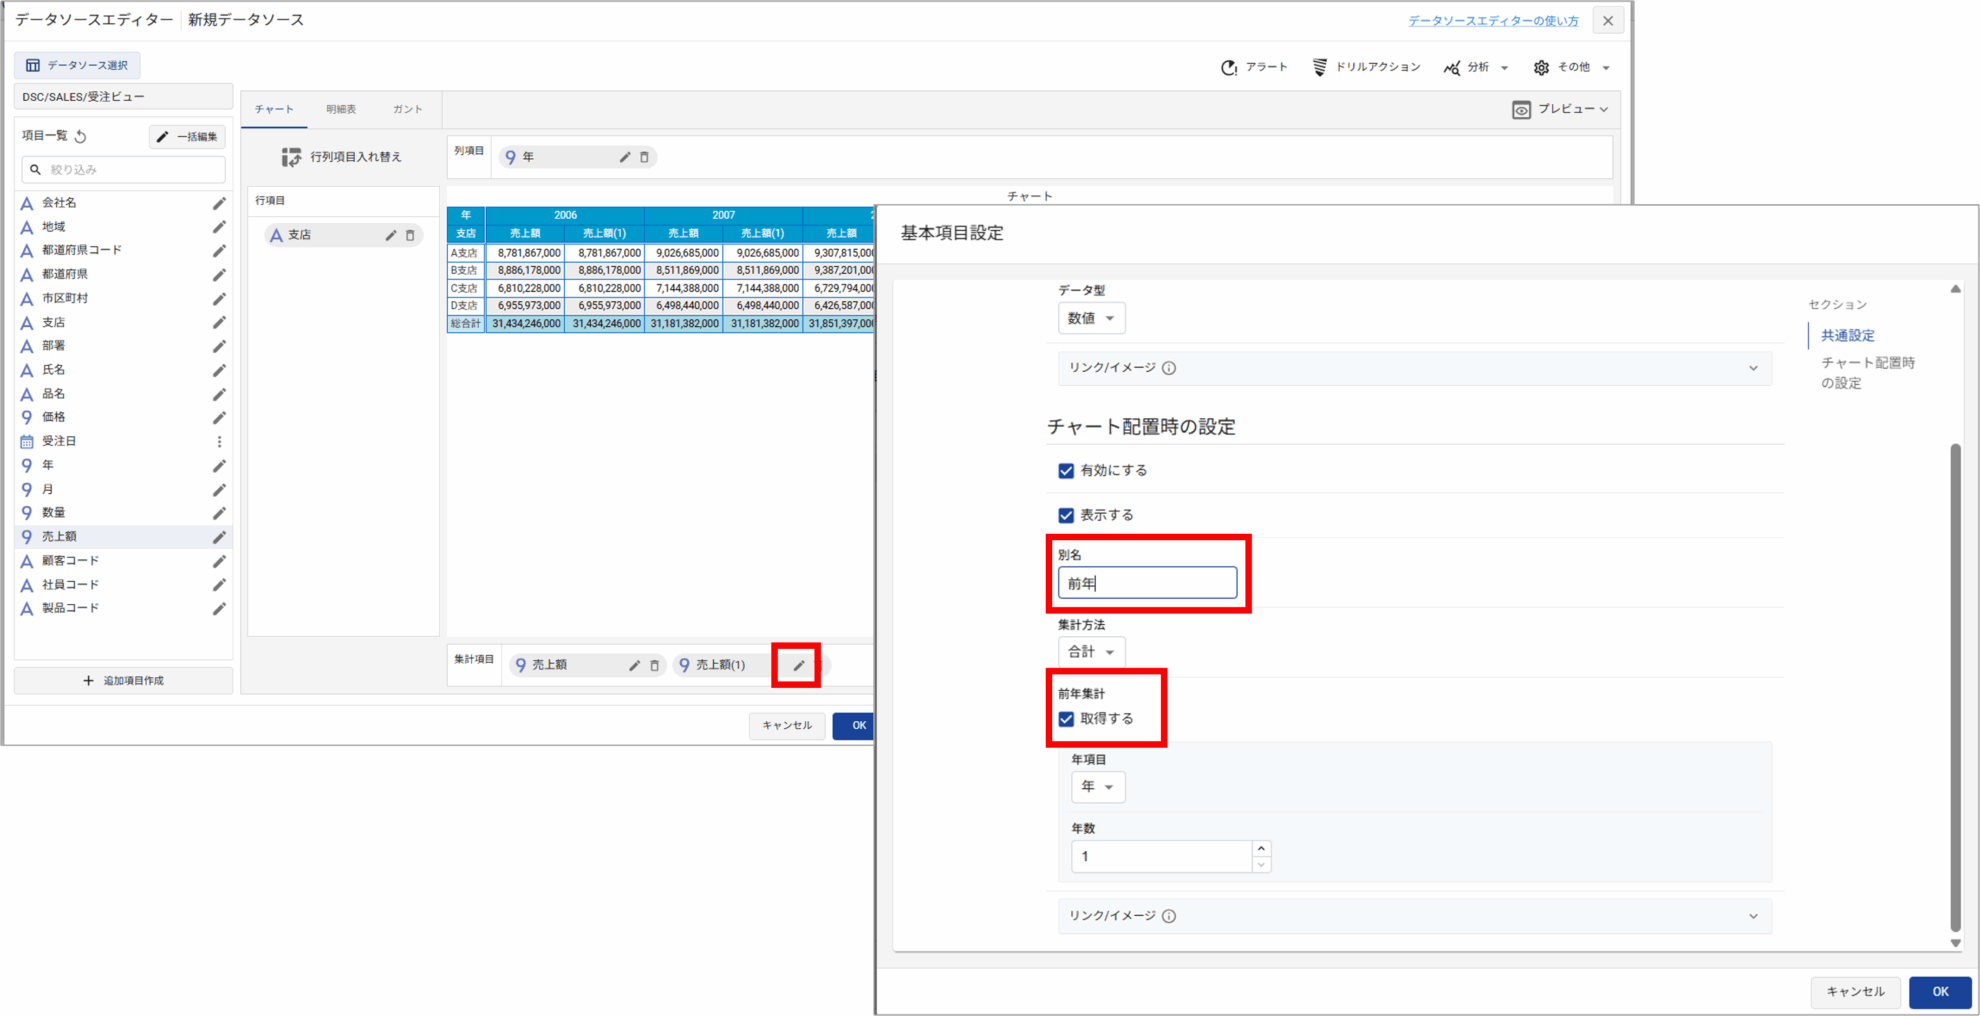The image size is (1980, 1016).
Task: Delete the 年 column item with trash icon
Action: (x=645, y=157)
